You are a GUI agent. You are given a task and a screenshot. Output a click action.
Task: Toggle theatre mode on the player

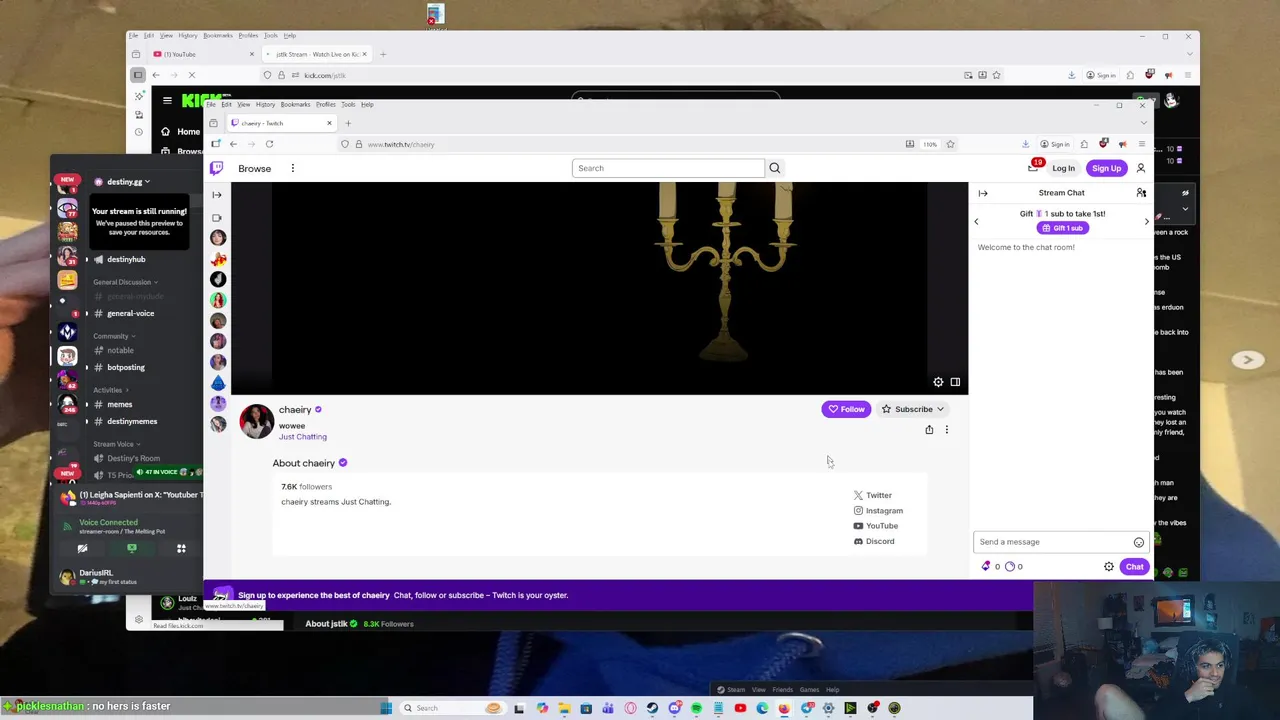pos(955,382)
